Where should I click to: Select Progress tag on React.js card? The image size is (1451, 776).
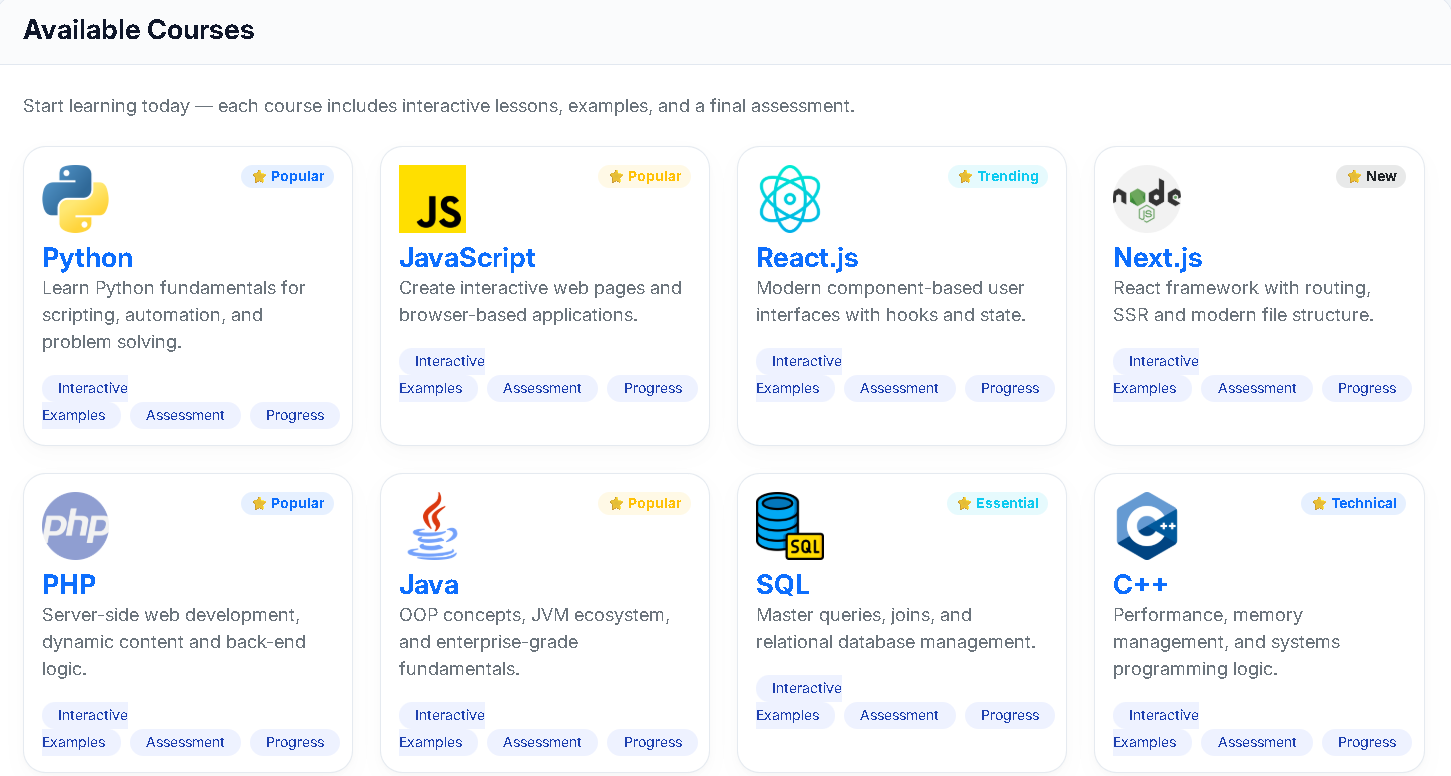click(1010, 388)
